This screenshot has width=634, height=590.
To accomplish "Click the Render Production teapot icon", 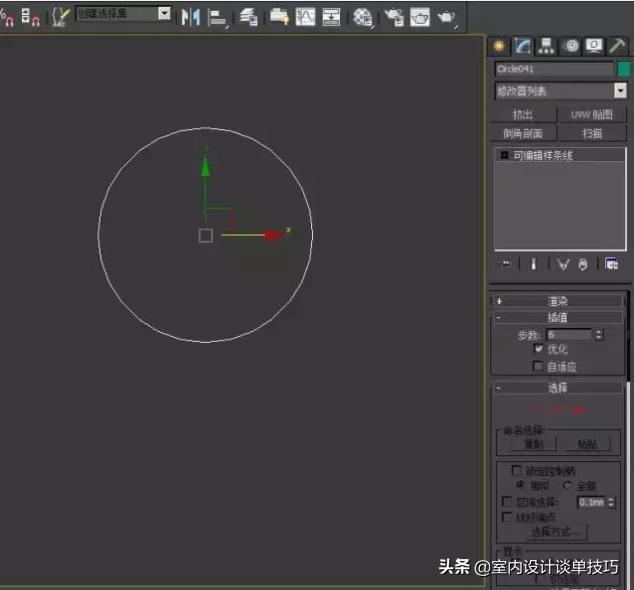I will coord(446,17).
